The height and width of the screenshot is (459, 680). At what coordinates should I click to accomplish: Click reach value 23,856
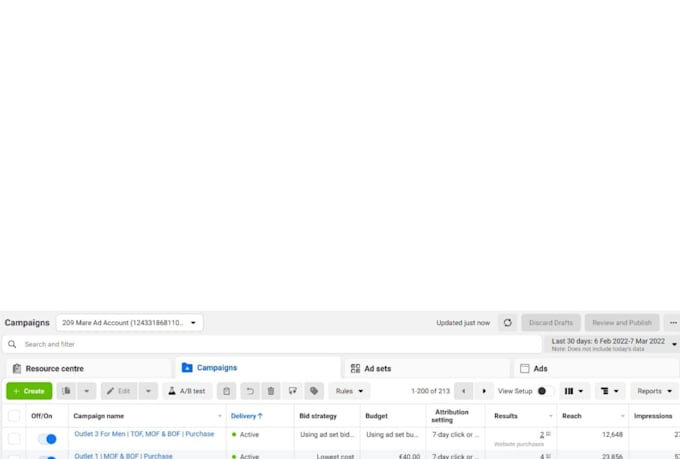612,456
